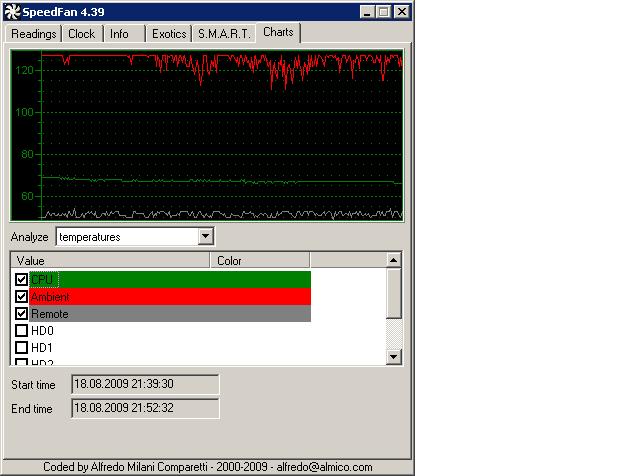The height and width of the screenshot is (476, 634).
Task: Click the list scroll up arrow
Action: tap(393, 260)
